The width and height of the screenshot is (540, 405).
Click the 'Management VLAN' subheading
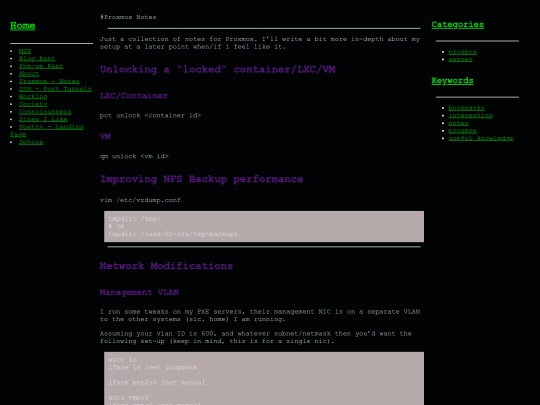pos(139,292)
